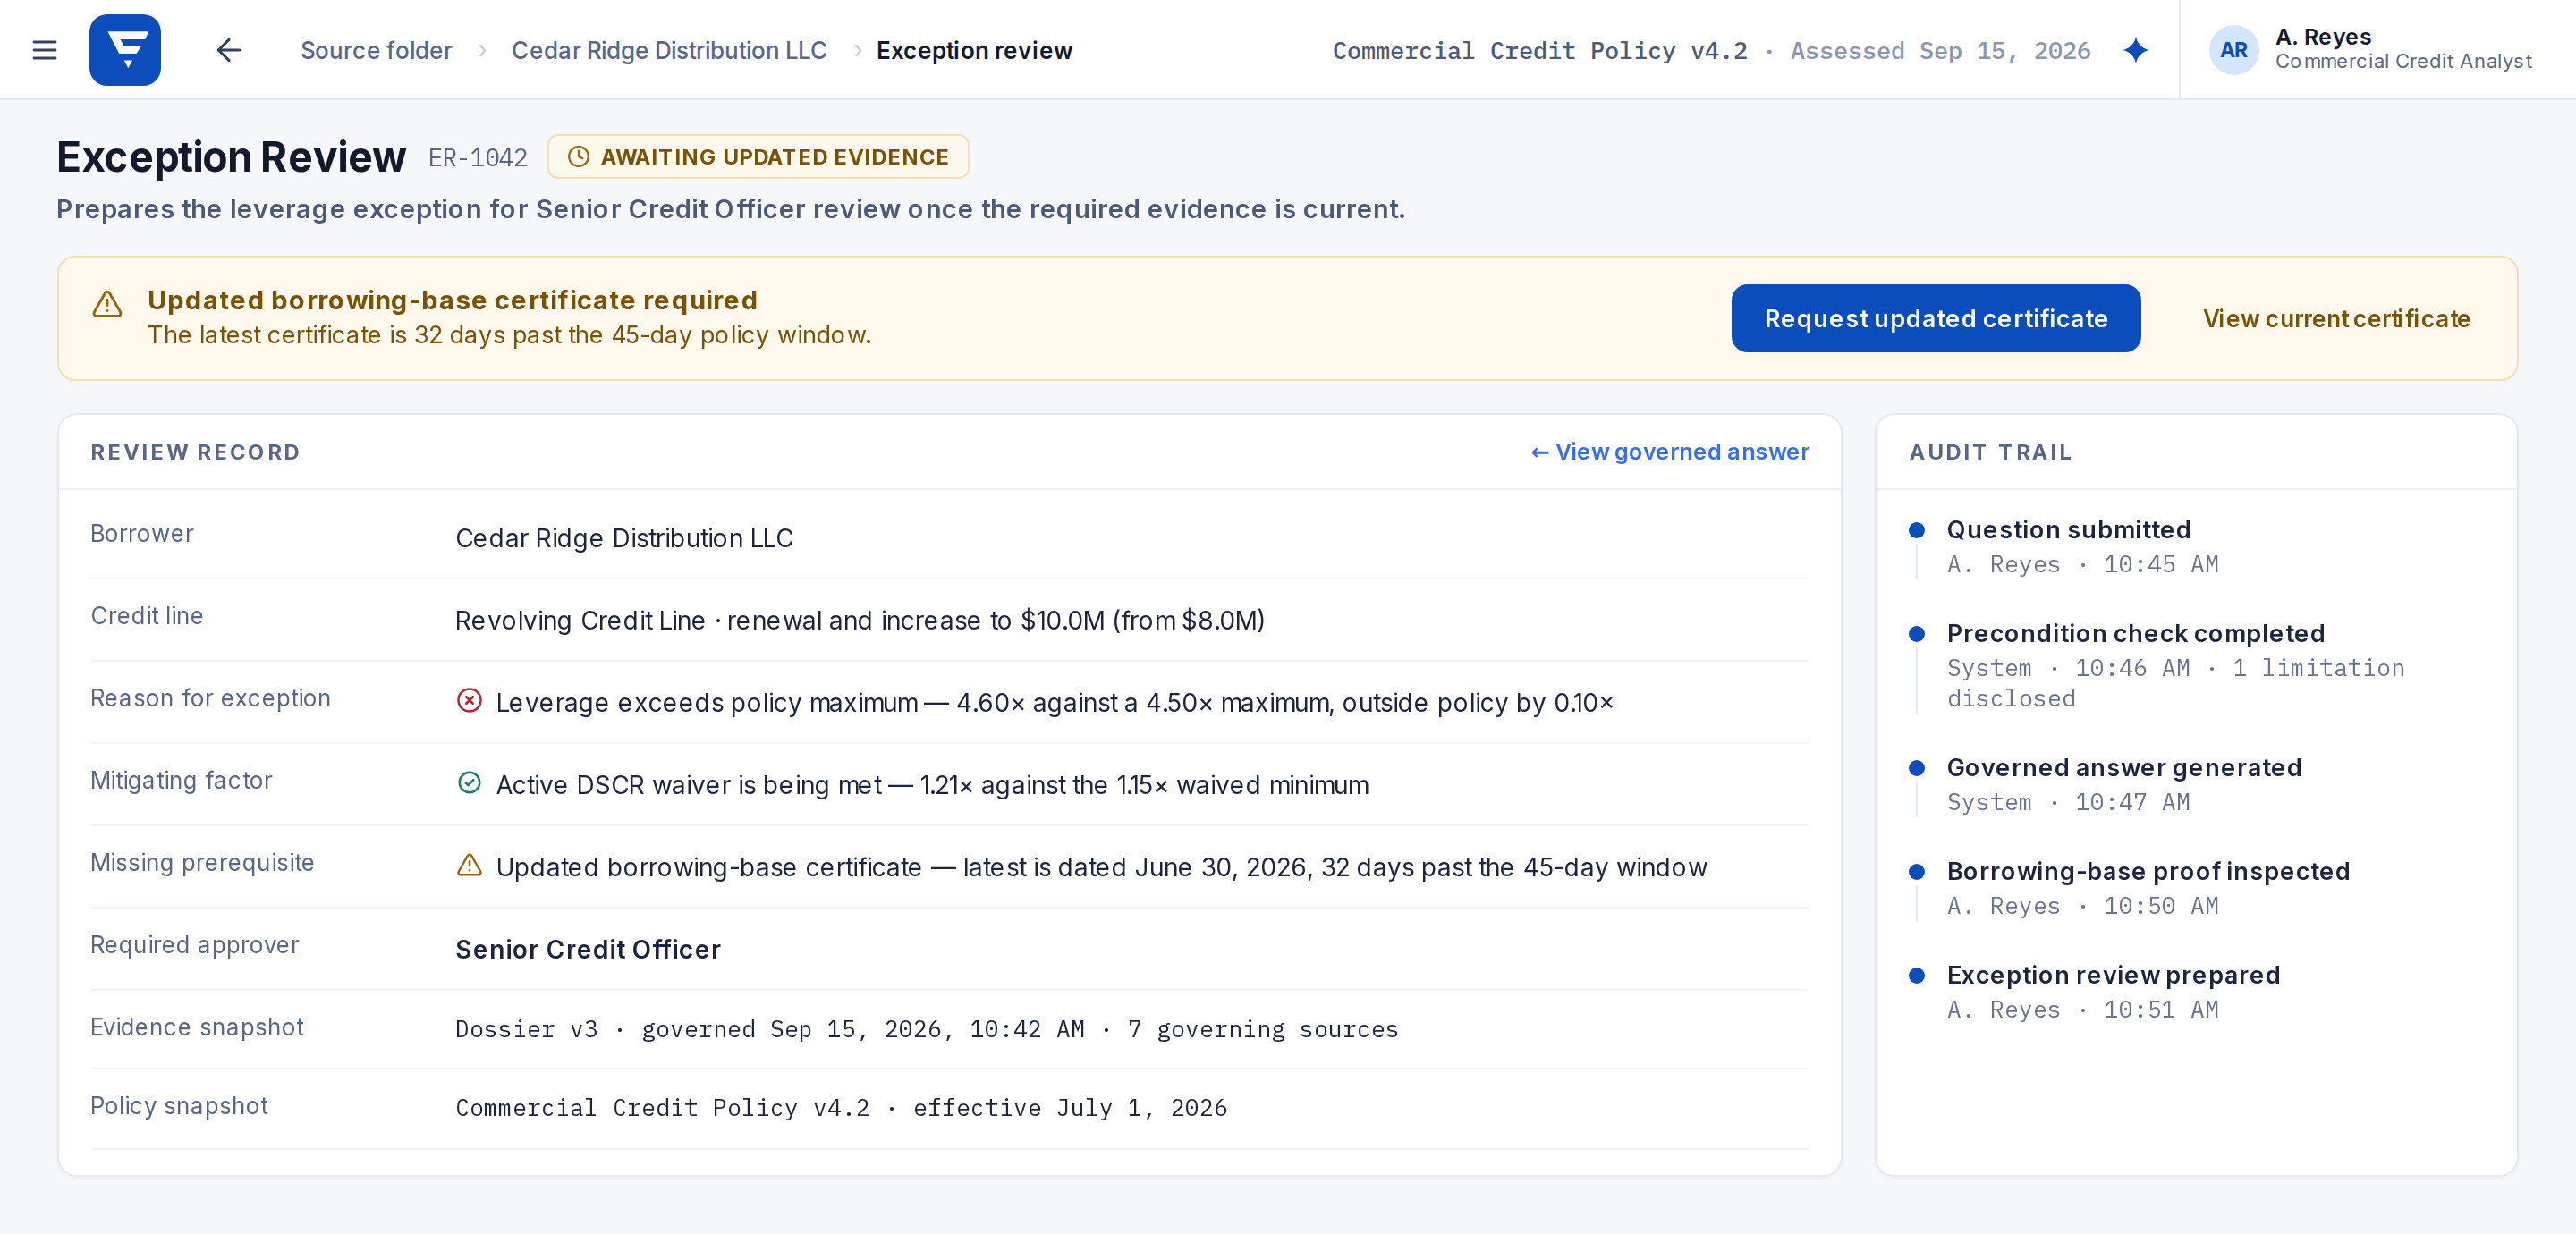Click the red X leverage exception icon
2576x1234 pixels.
[x=469, y=700]
